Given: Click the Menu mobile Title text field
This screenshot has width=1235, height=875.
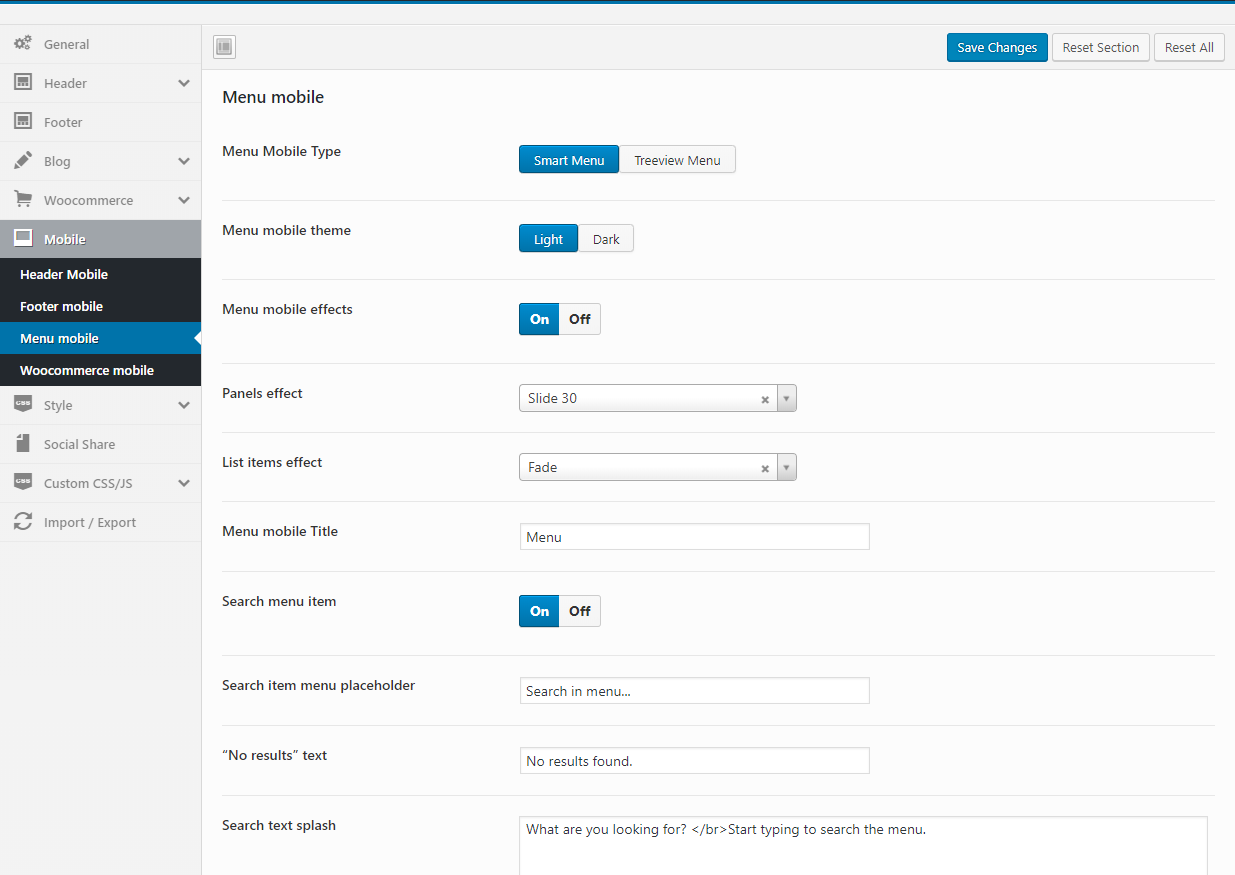Looking at the screenshot, I should point(694,537).
